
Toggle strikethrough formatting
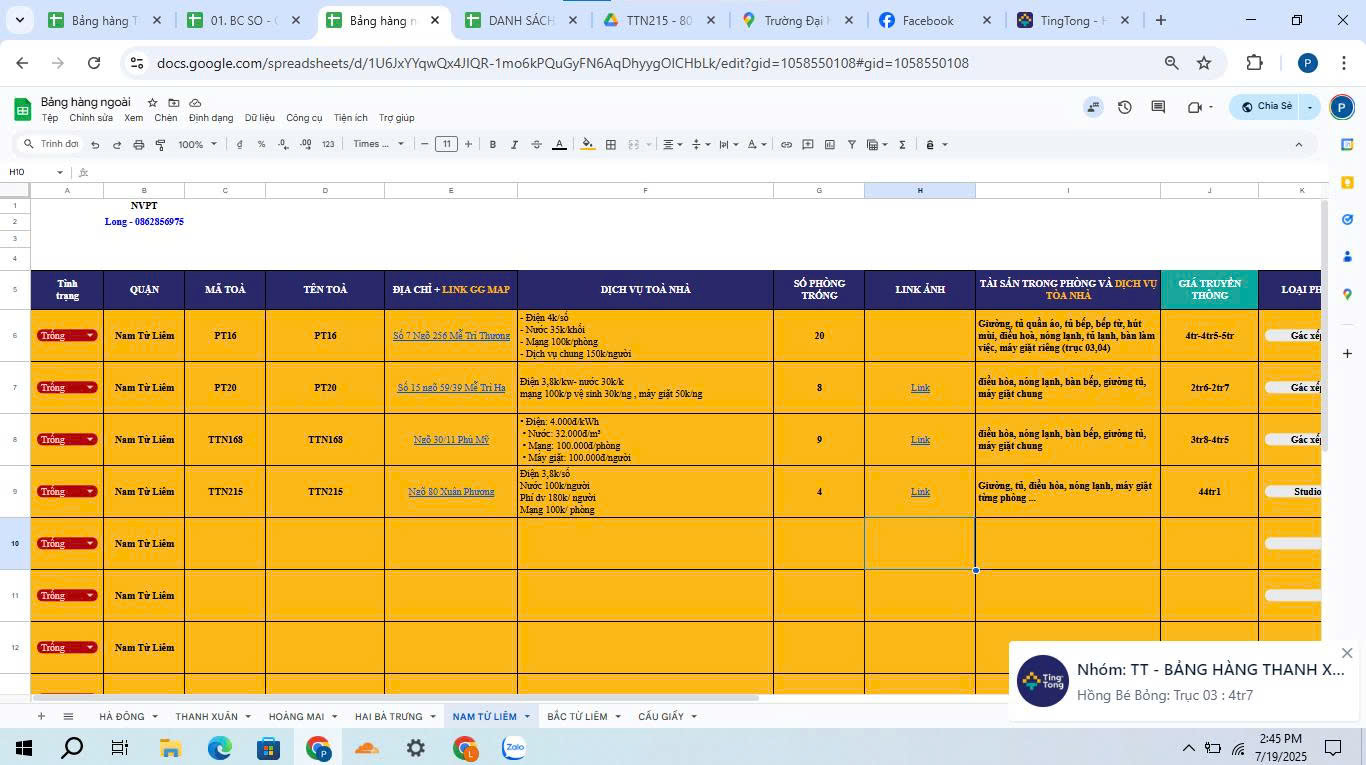tap(537, 145)
